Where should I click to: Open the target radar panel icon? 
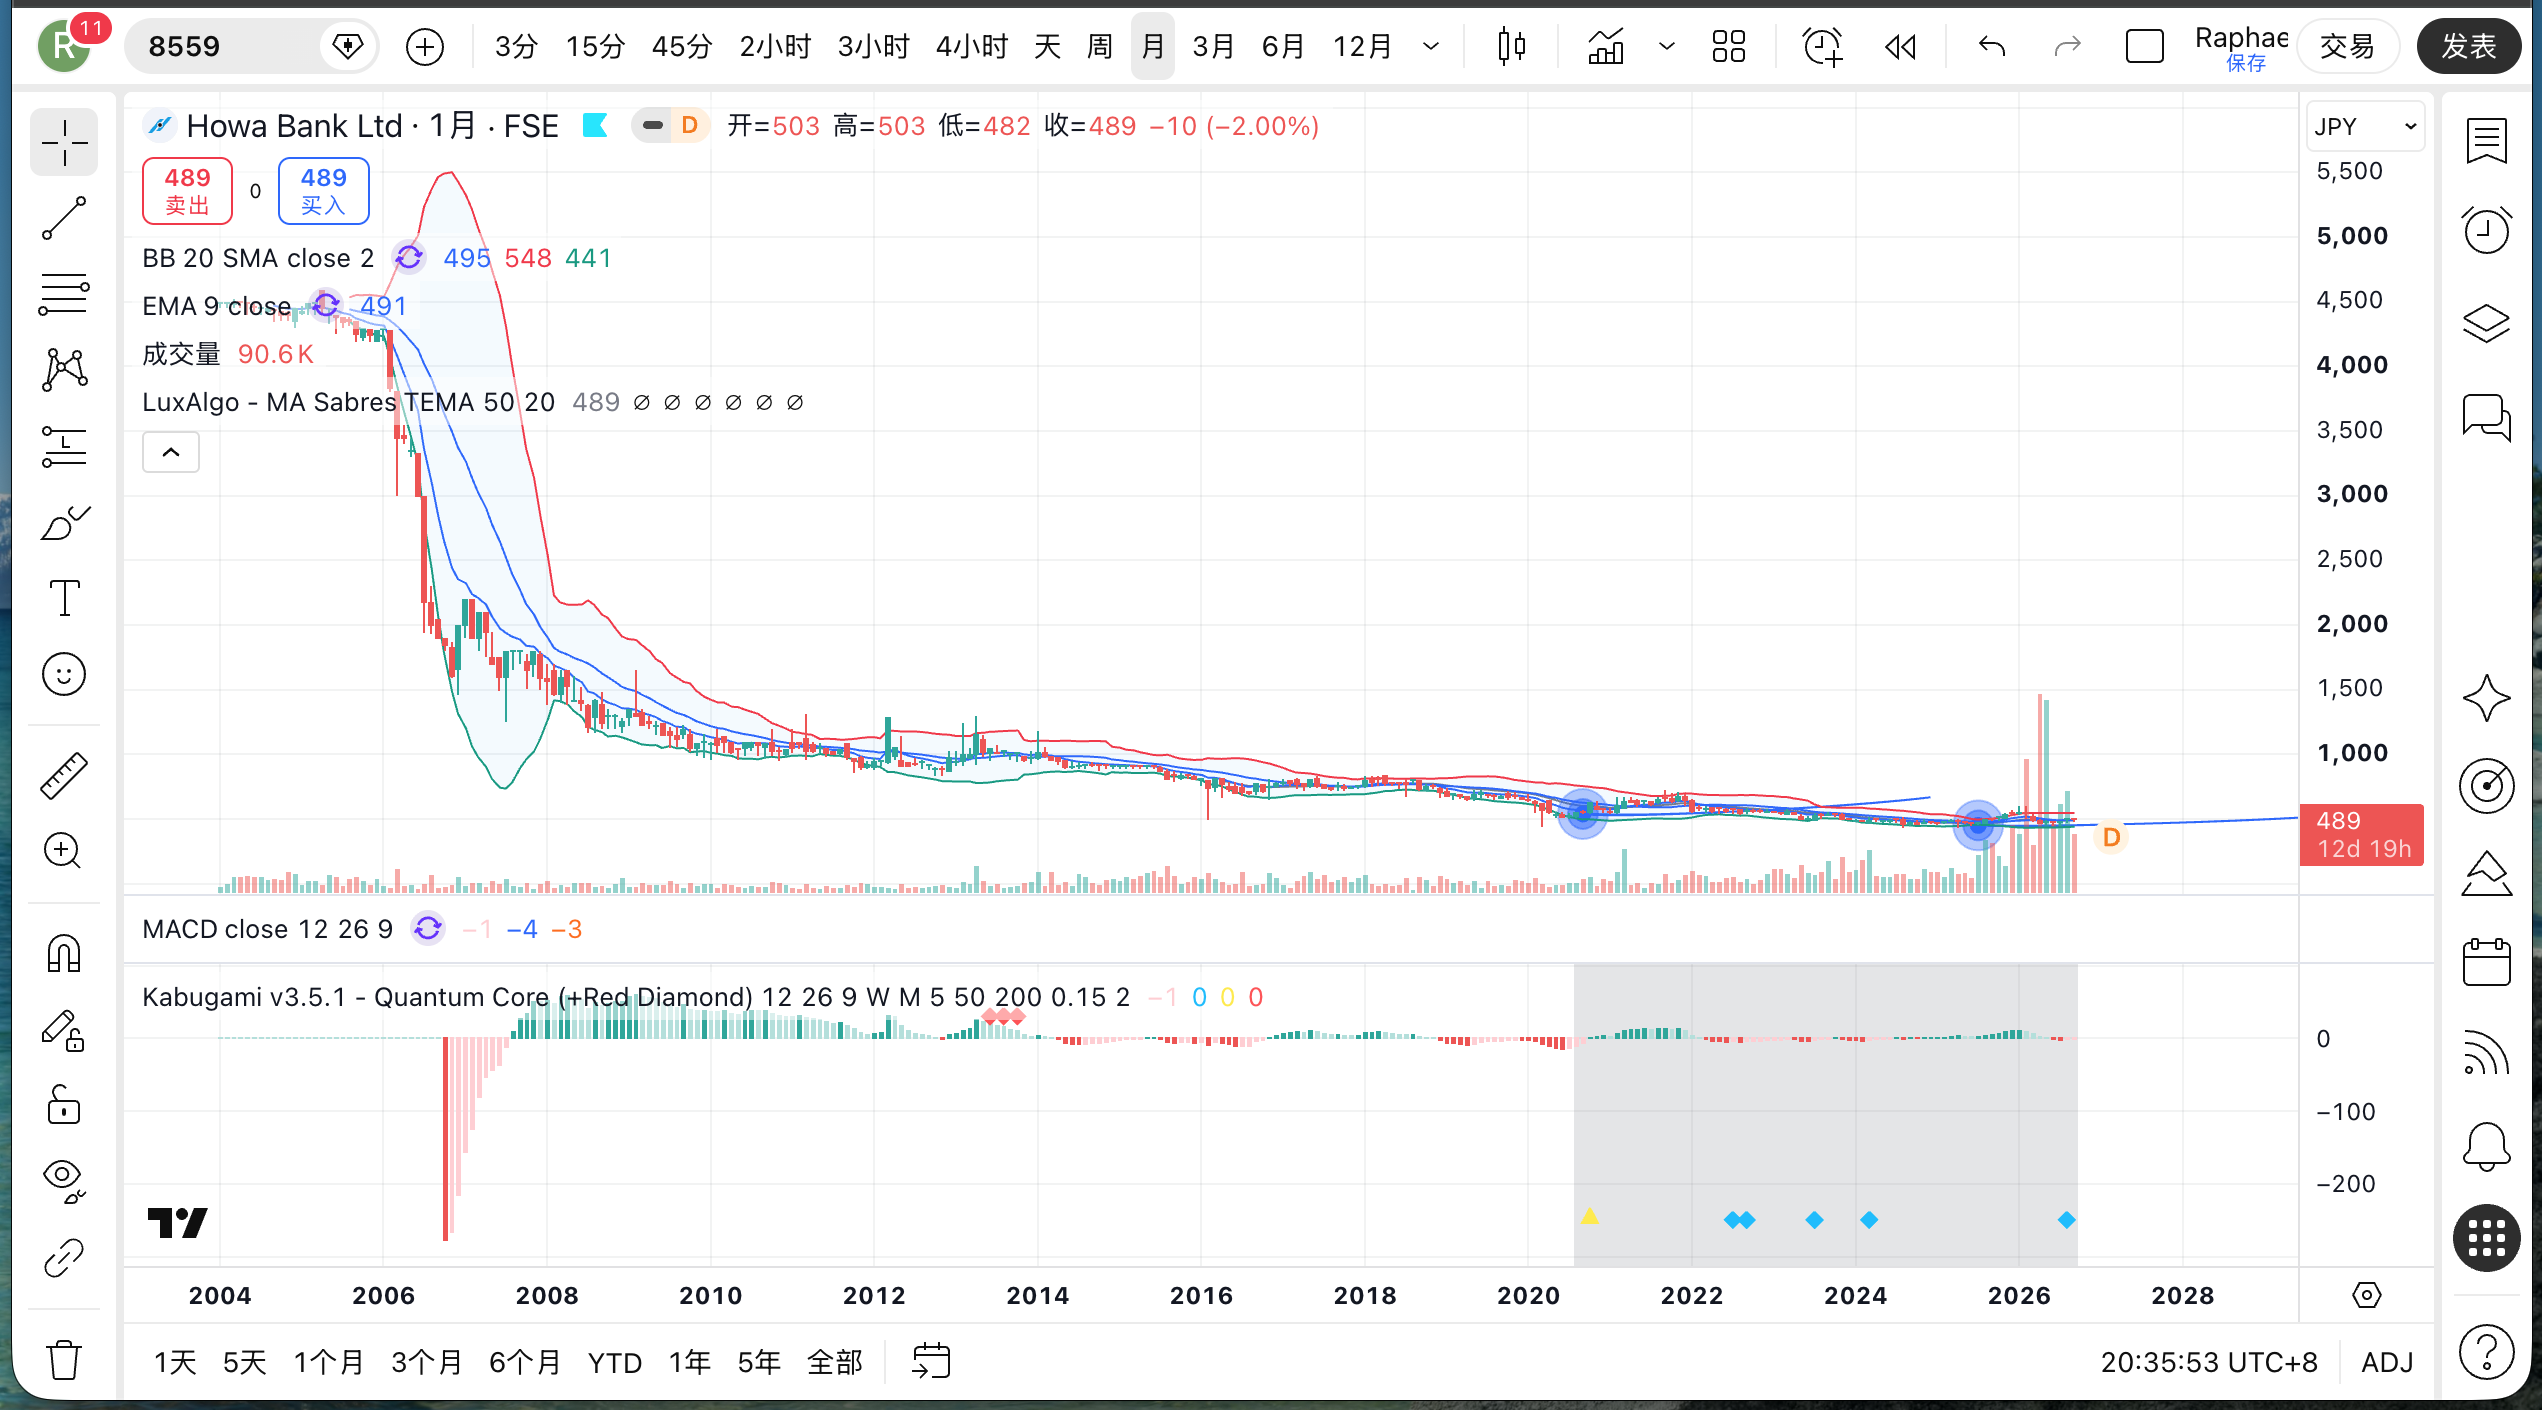(2486, 786)
